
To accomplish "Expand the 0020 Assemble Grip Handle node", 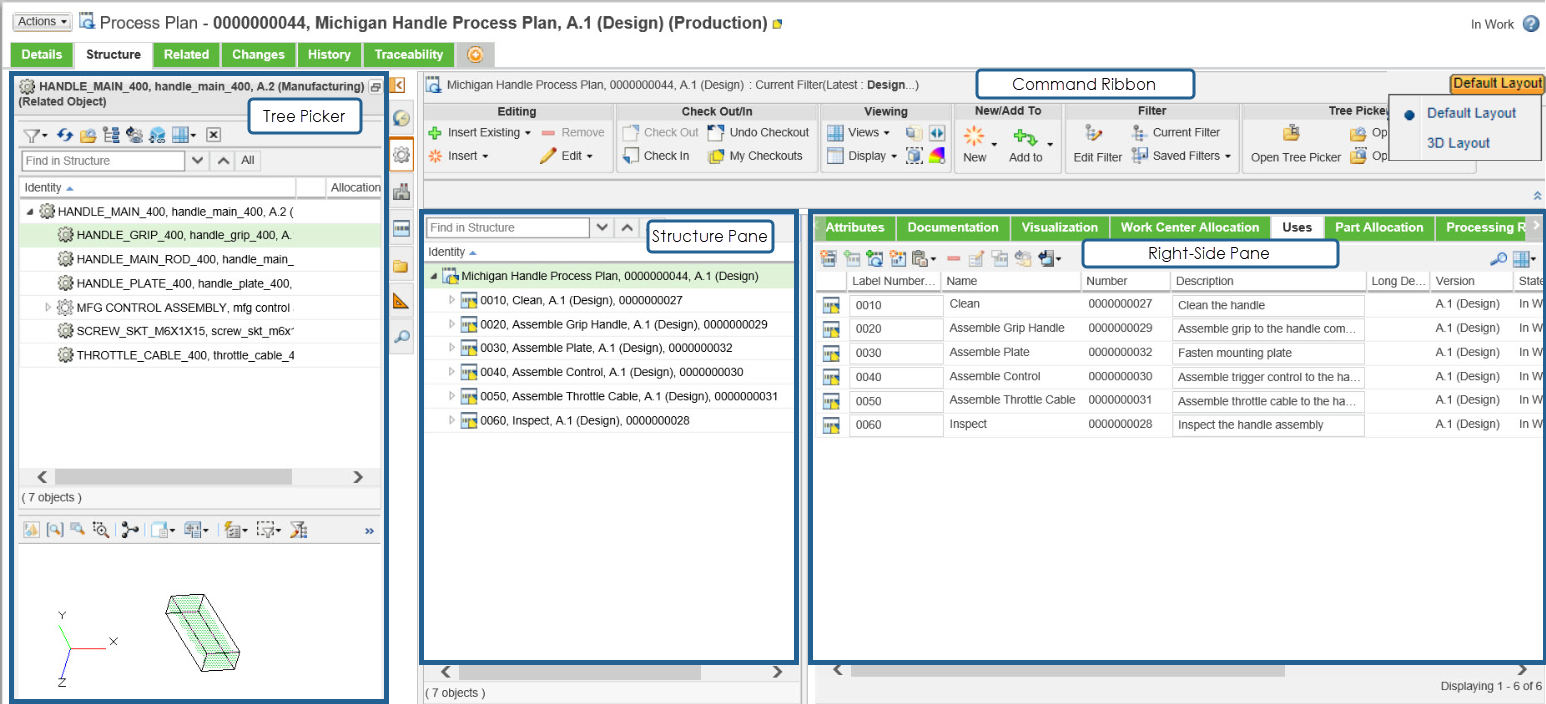I will 451,324.
